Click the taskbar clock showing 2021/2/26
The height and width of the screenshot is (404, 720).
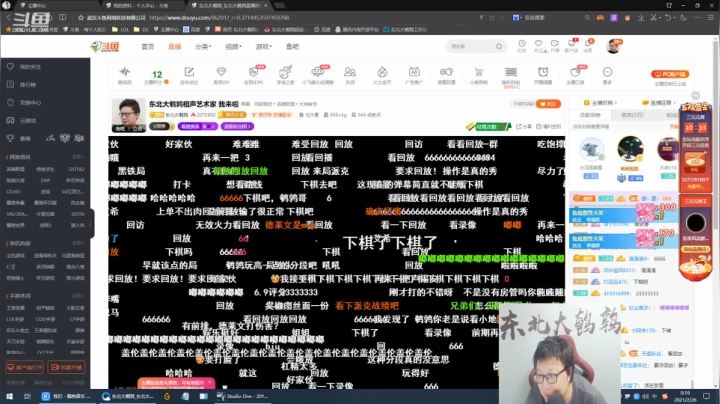(x=685, y=396)
